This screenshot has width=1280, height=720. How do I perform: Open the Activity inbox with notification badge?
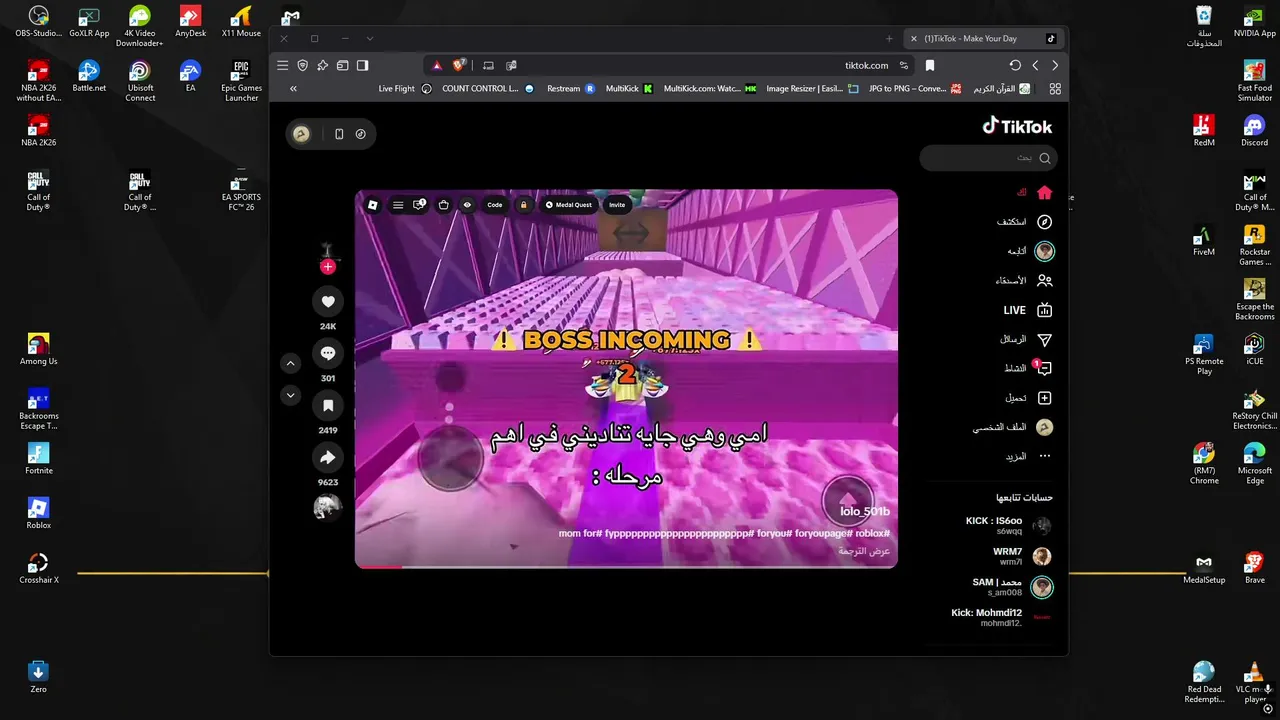1044,368
